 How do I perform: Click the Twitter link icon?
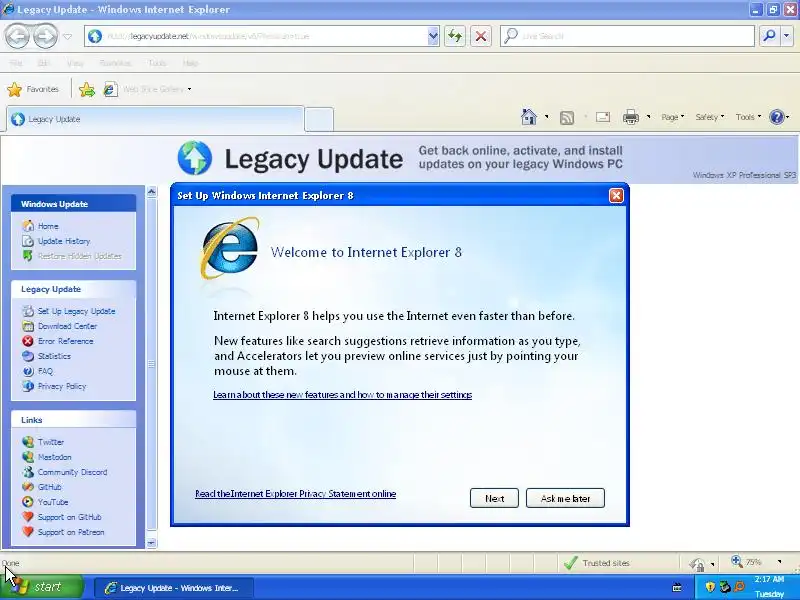[x=28, y=442]
